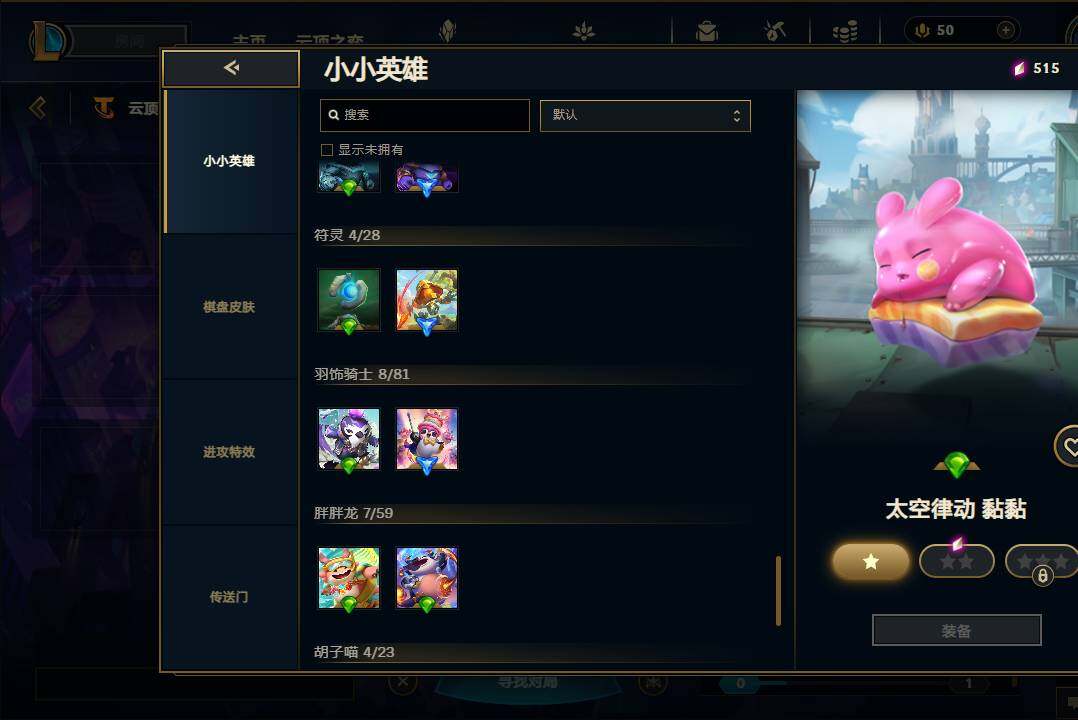Click the 装备 equip button
The height and width of the screenshot is (720, 1078).
[x=956, y=630]
